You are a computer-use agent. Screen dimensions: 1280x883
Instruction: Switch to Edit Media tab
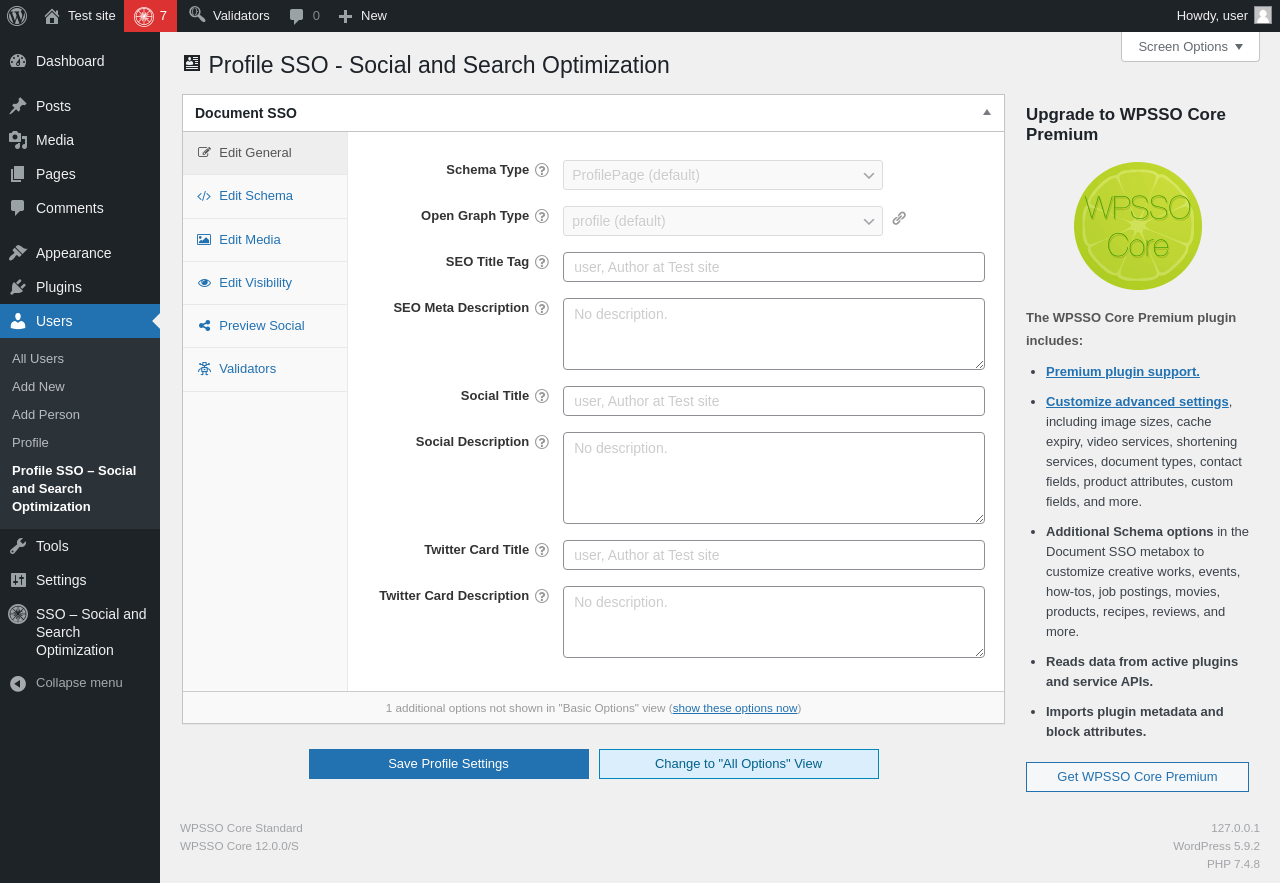[265, 240]
